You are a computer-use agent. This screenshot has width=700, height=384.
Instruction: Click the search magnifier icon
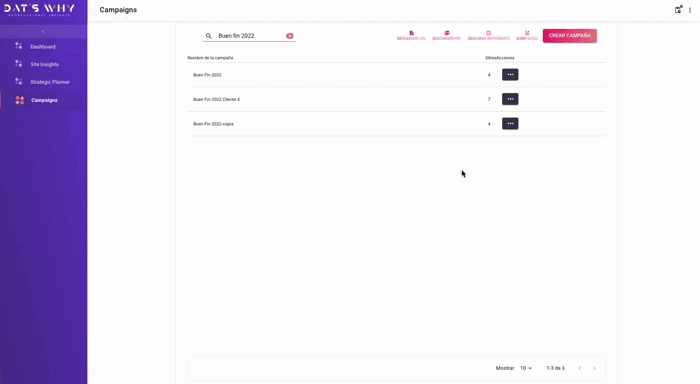(x=208, y=36)
